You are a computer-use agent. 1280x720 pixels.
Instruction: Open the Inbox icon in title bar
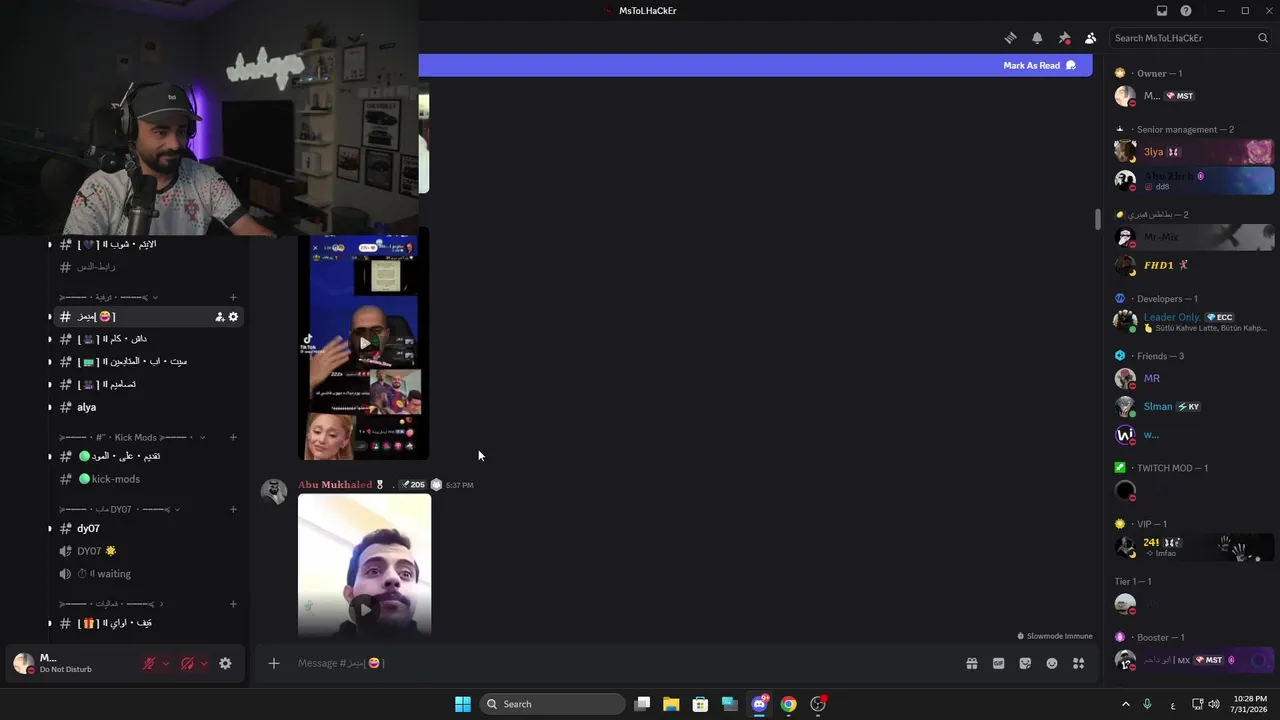1162,11
